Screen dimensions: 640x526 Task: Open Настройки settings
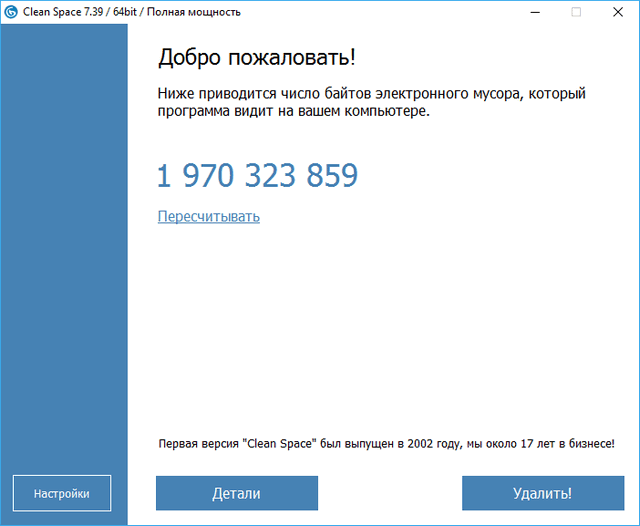click(x=62, y=493)
